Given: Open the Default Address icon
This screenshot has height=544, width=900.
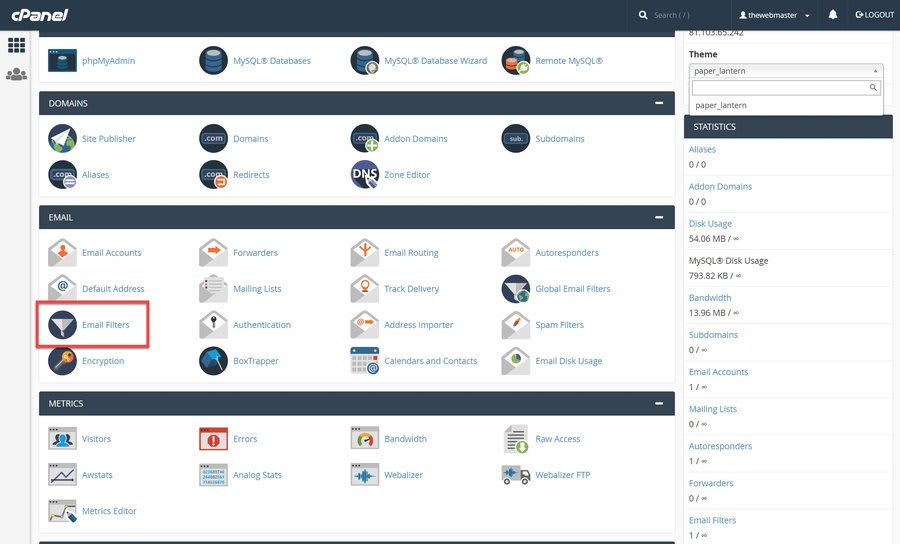Looking at the screenshot, I should click(x=62, y=289).
